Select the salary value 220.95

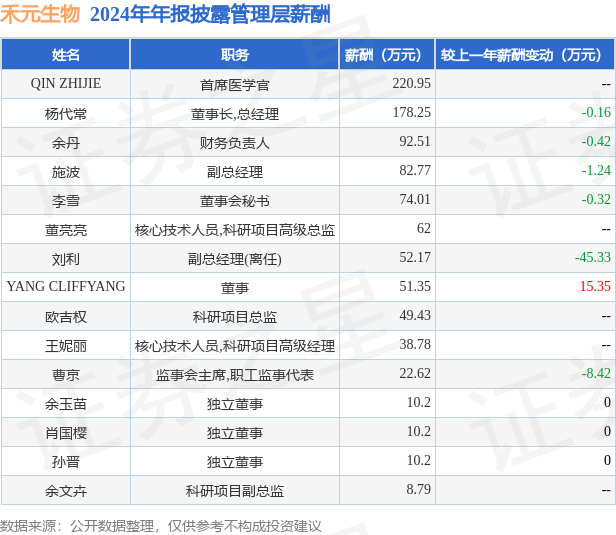tap(411, 83)
